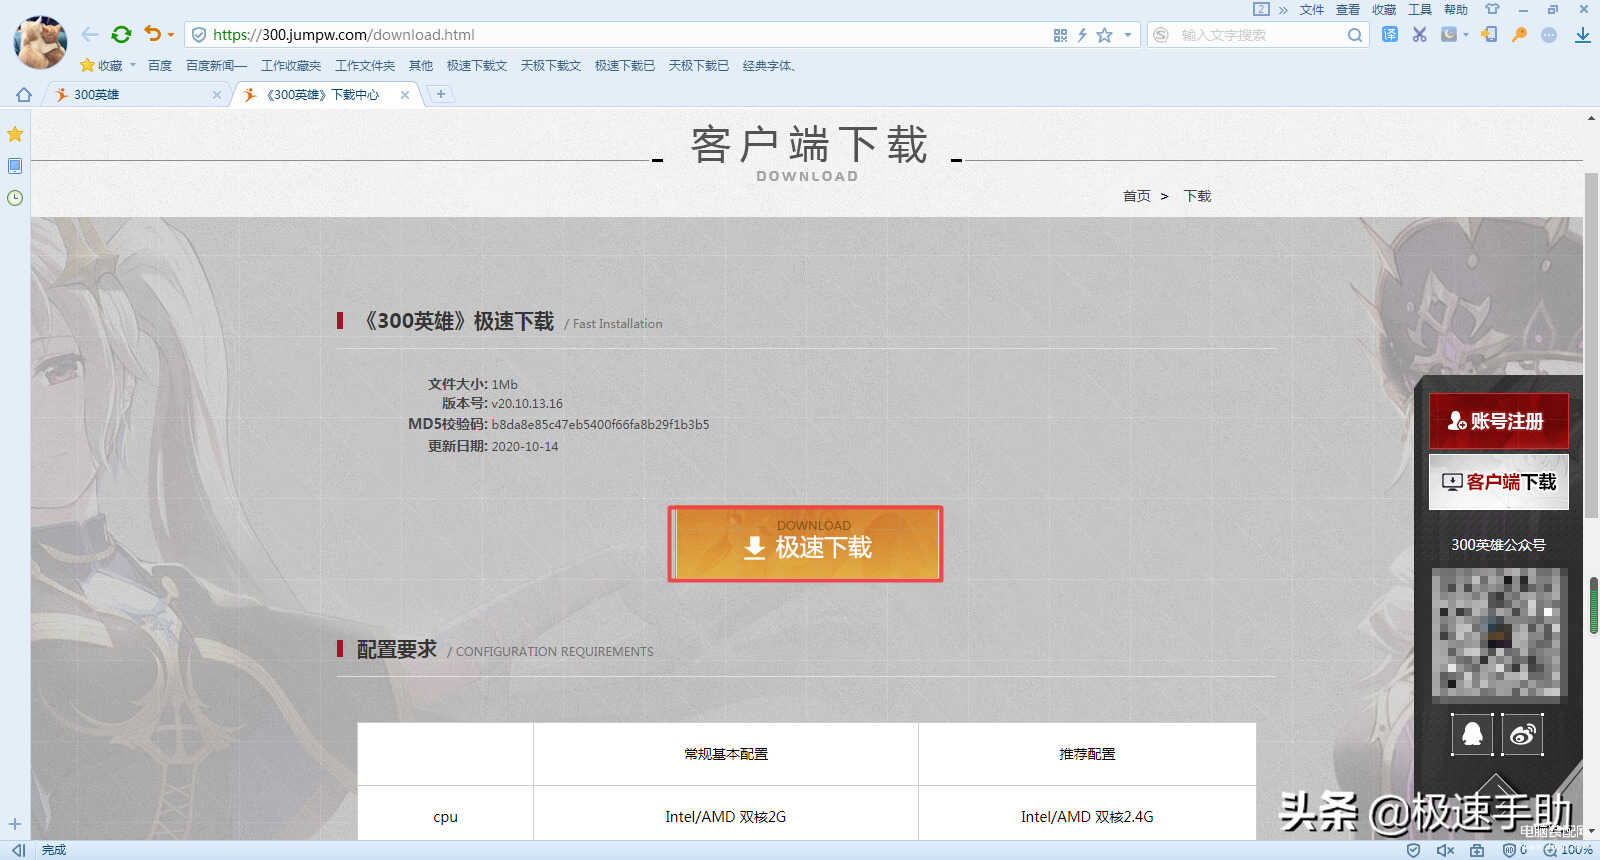1600x860 pixels.
Task: Open history clock icon in sidebar
Action: pyautogui.click(x=15, y=198)
